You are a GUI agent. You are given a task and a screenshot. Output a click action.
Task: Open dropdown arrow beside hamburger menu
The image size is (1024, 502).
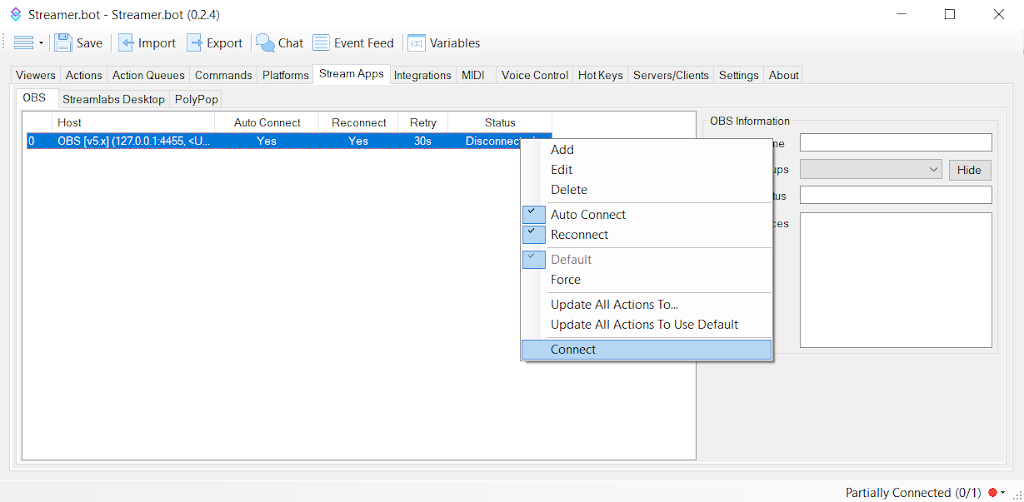pyautogui.click(x=41, y=43)
